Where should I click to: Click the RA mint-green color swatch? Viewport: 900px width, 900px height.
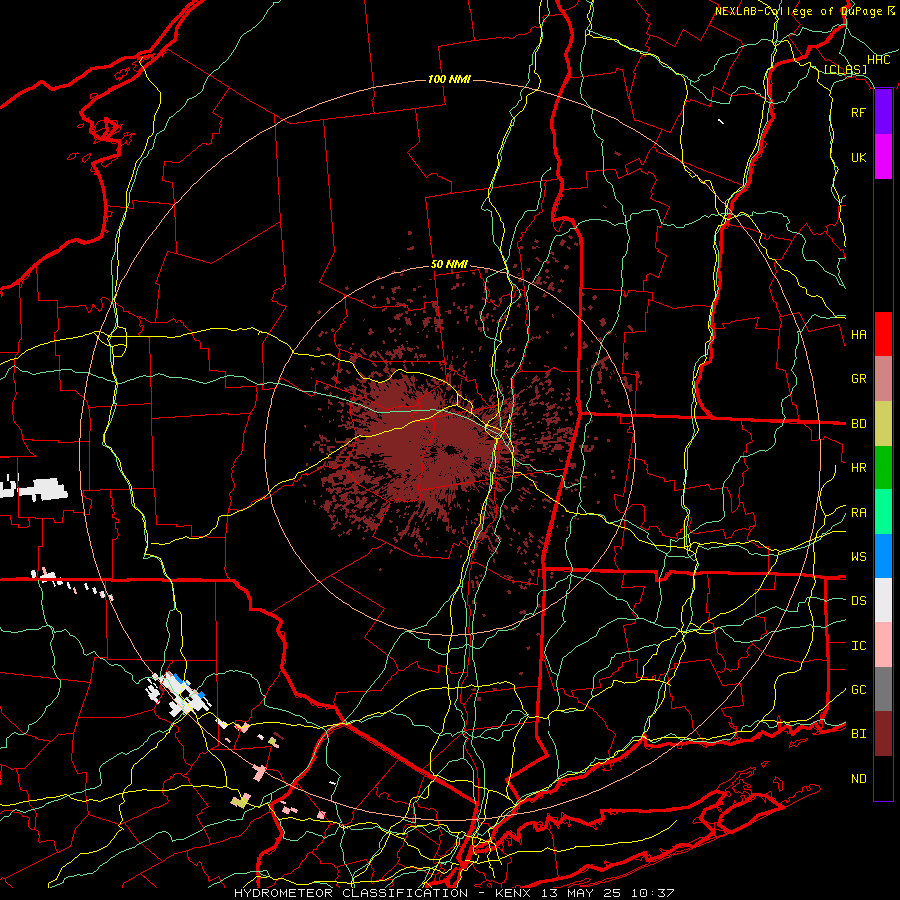[883, 512]
